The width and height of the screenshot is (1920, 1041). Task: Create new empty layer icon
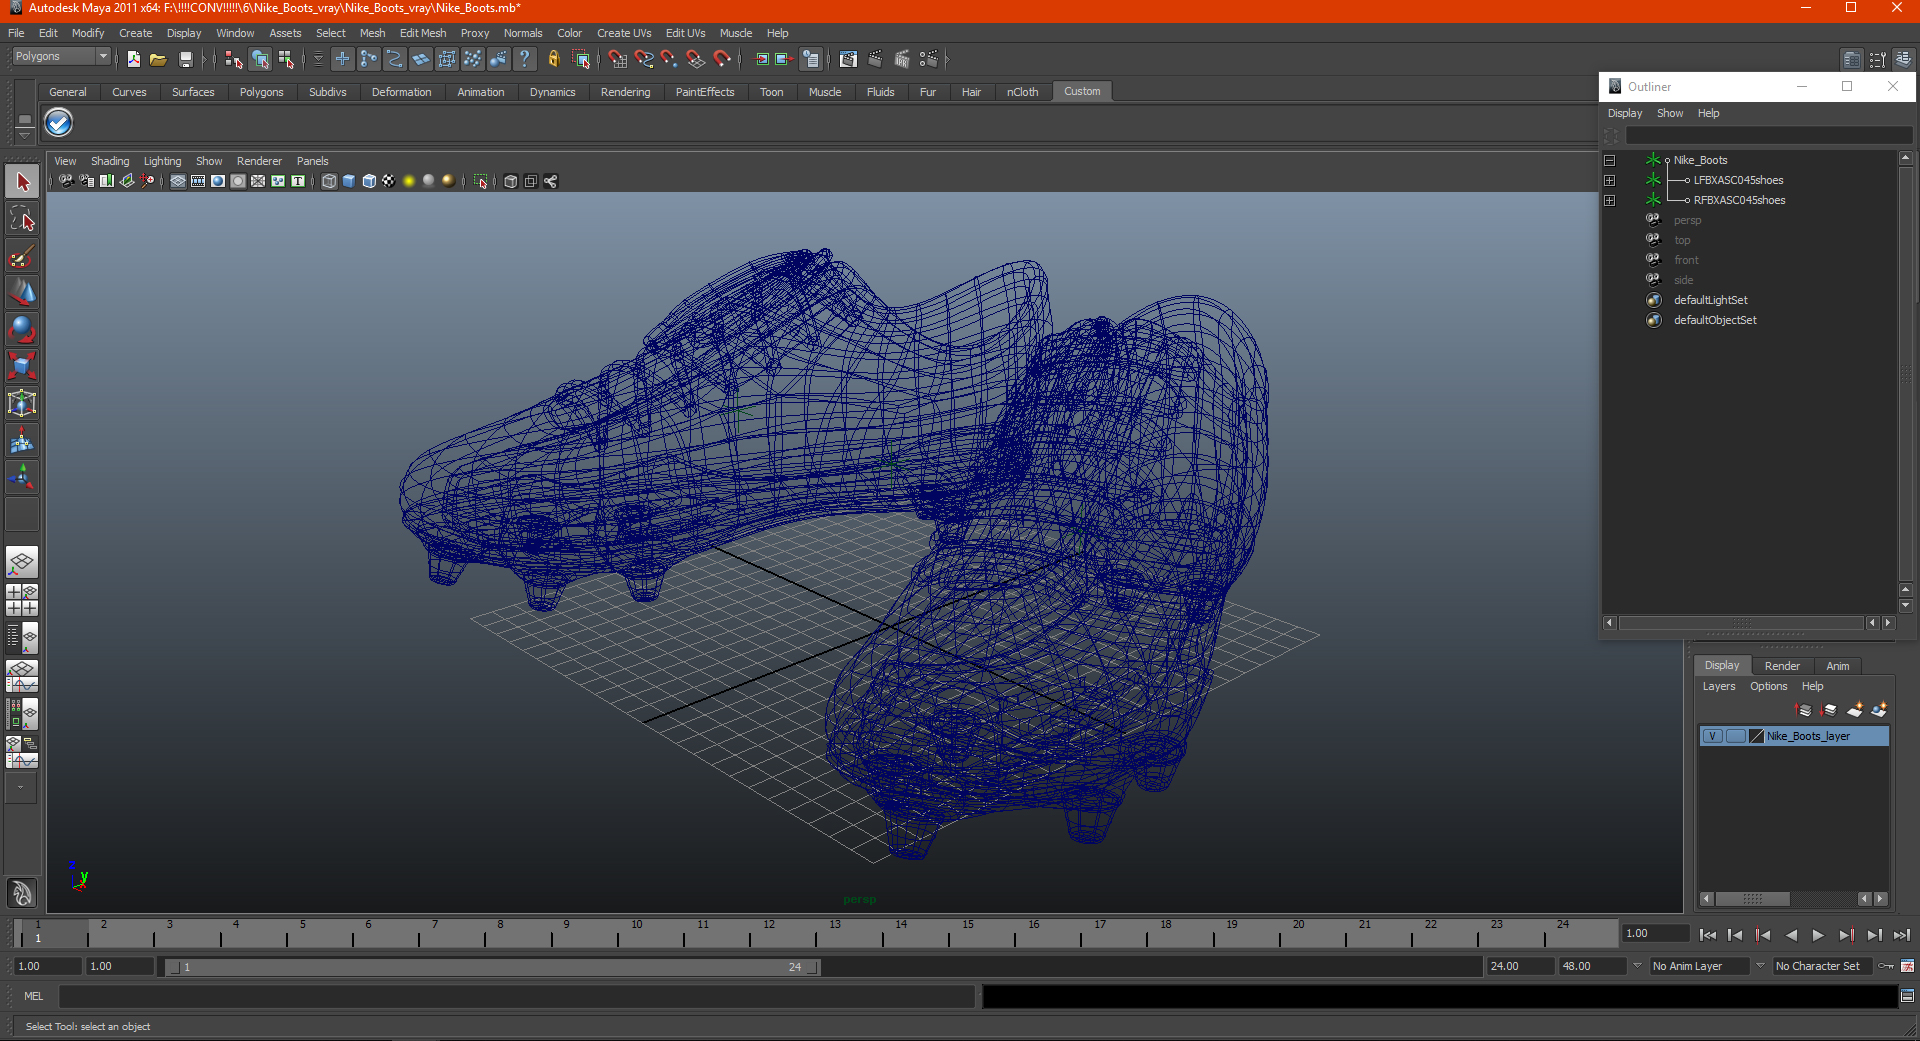click(x=1855, y=710)
